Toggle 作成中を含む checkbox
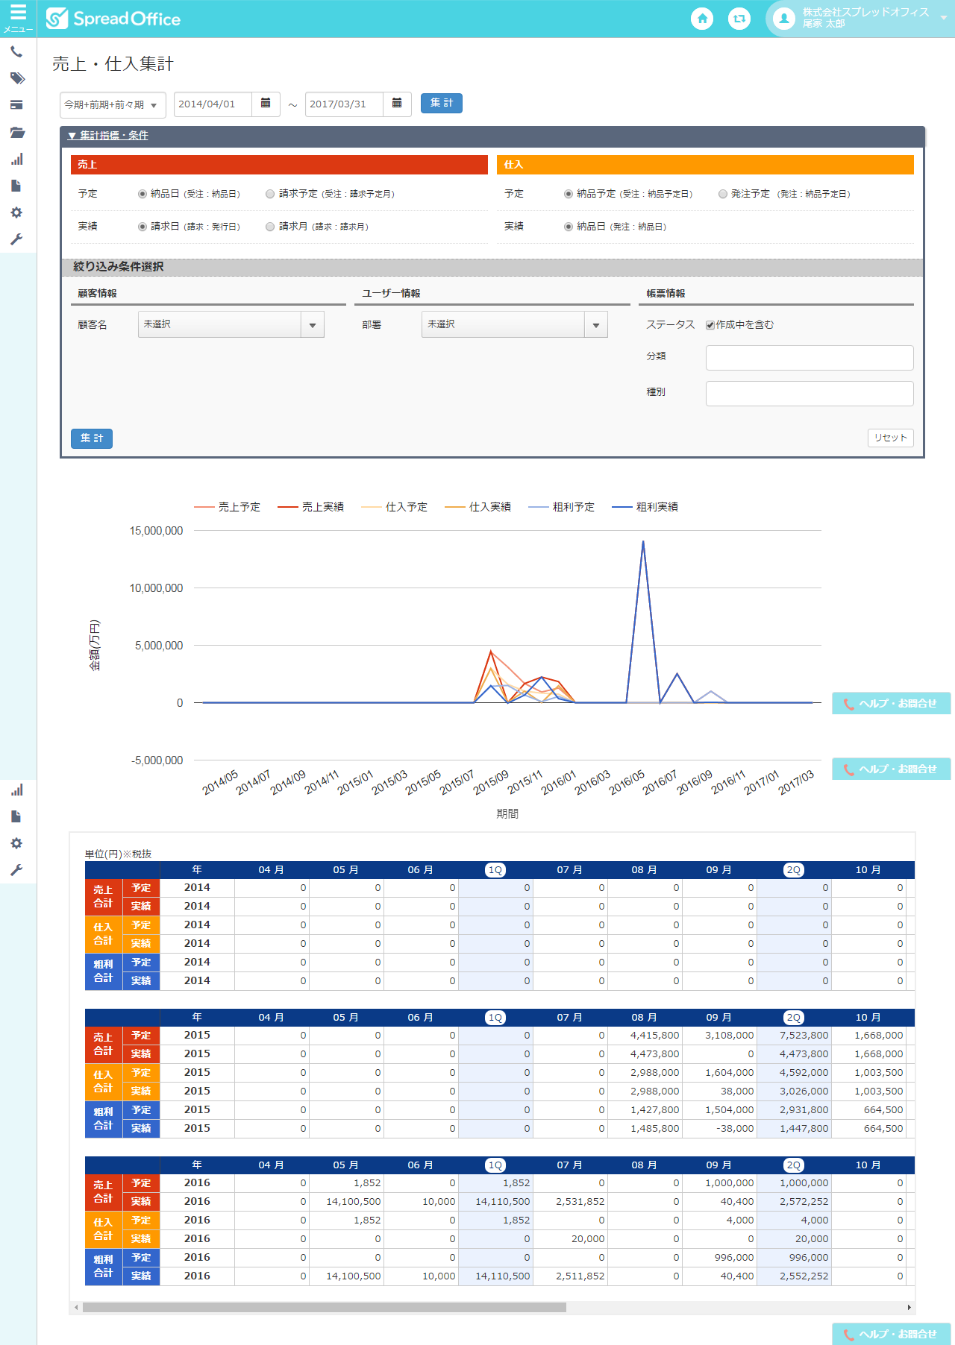This screenshot has height=1345, width=955. (710, 325)
